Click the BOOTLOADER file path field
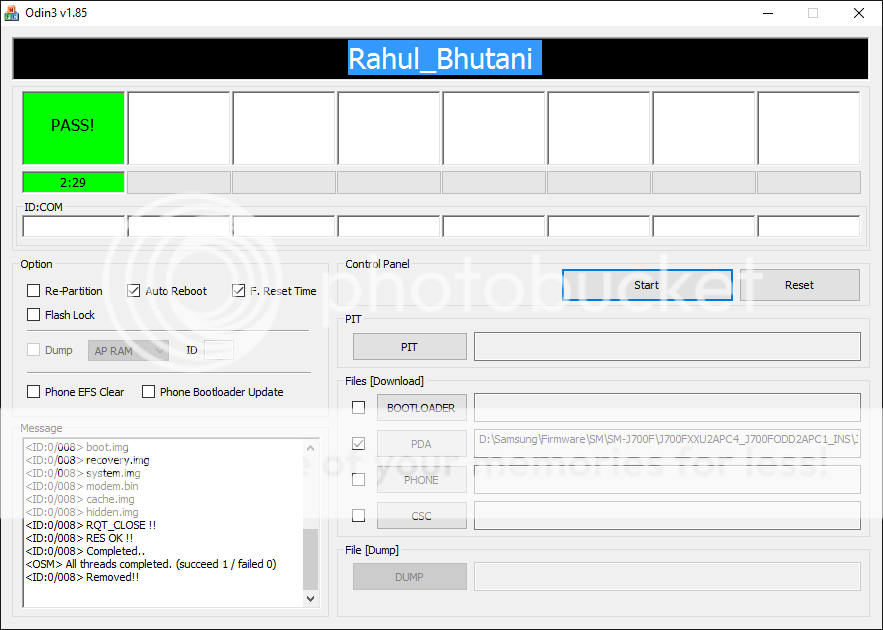The width and height of the screenshot is (883, 630). (x=667, y=407)
